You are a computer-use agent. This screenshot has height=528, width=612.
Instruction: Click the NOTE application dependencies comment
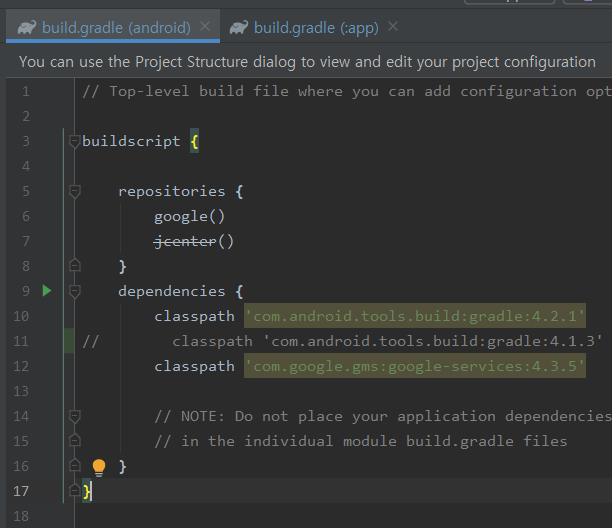pyautogui.click(x=383, y=416)
